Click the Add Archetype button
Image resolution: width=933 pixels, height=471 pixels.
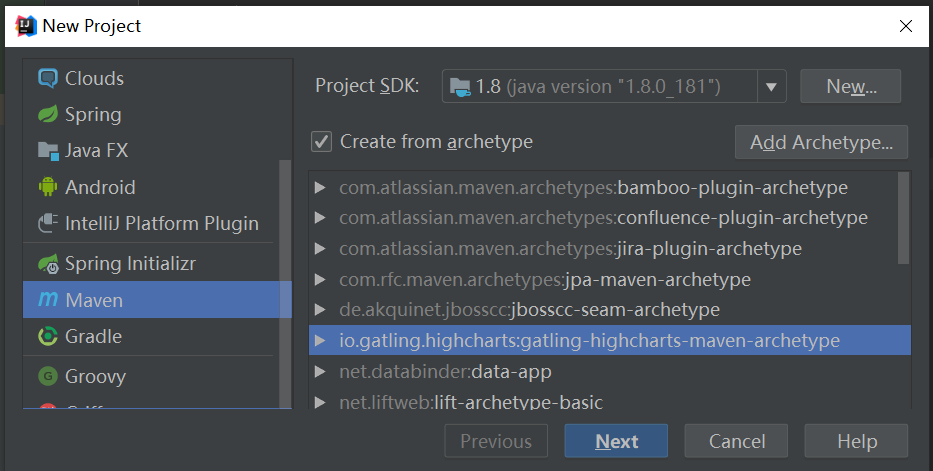(821, 142)
